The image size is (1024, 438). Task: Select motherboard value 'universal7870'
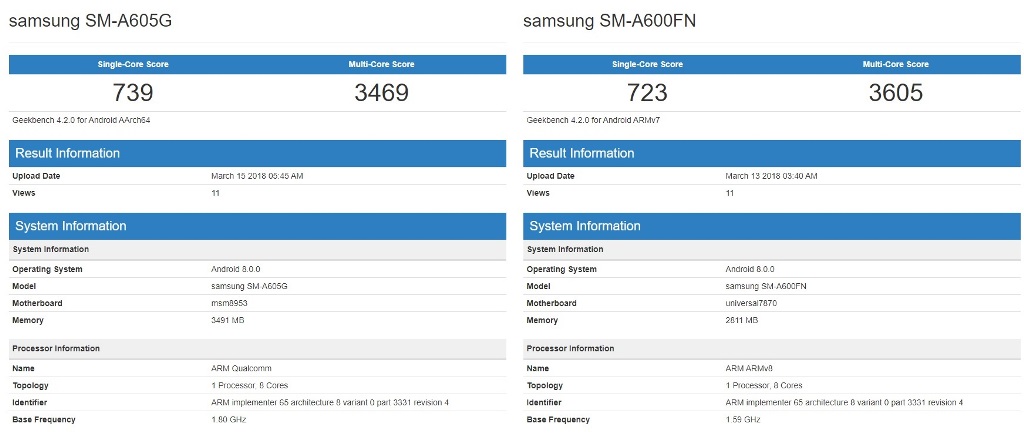(751, 304)
